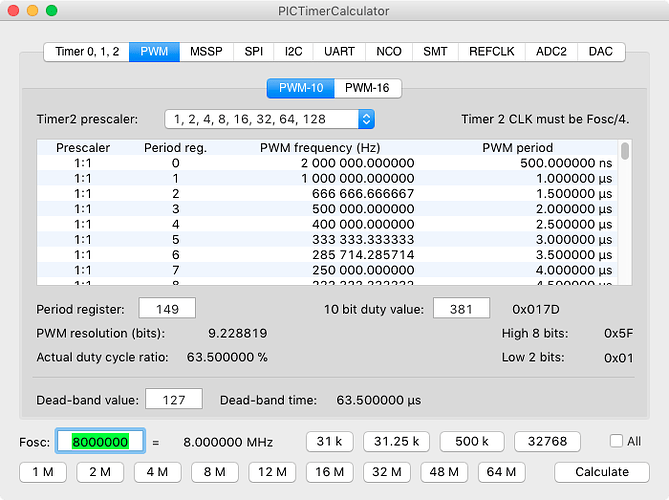The width and height of the screenshot is (669, 500).
Task: Click the 10 bit duty value field
Action: (461, 308)
